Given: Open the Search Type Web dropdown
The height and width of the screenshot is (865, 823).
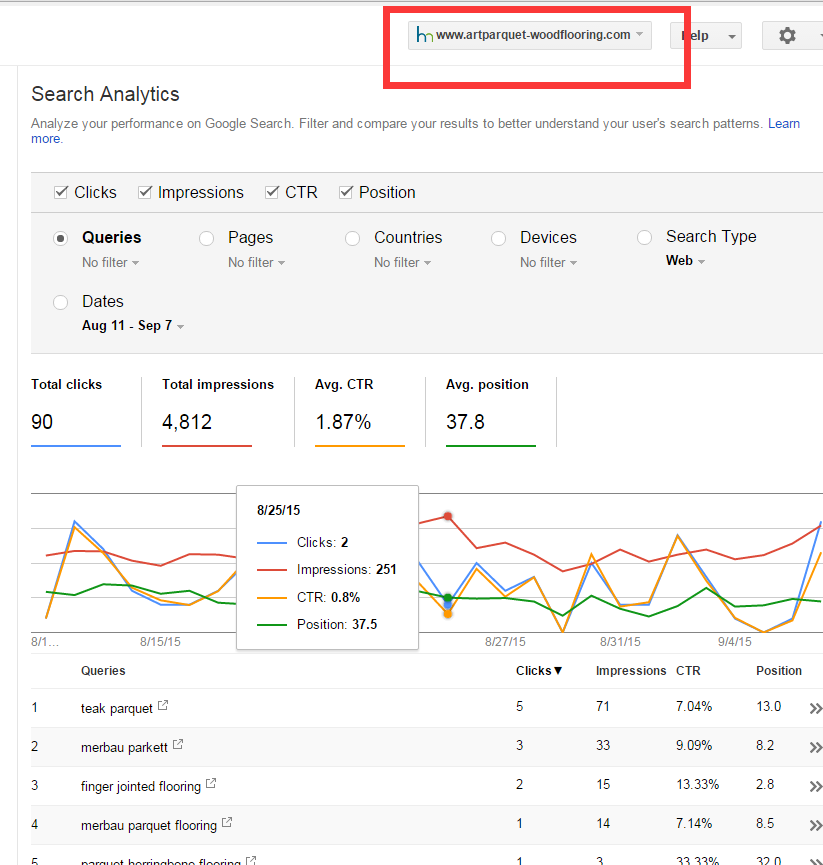Looking at the screenshot, I should (x=685, y=260).
